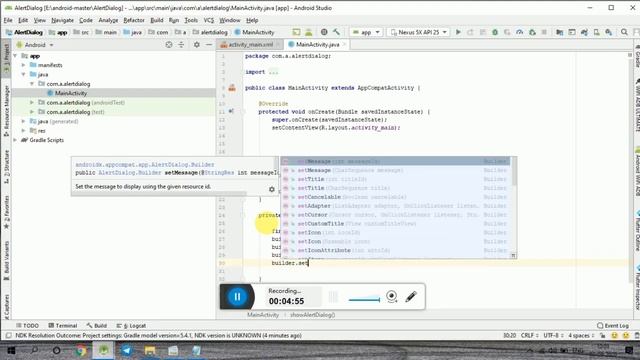Image resolution: width=640 pixels, height=360 pixels.
Task: Click the UTF-8 encoding status item
Action: (x=553, y=336)
